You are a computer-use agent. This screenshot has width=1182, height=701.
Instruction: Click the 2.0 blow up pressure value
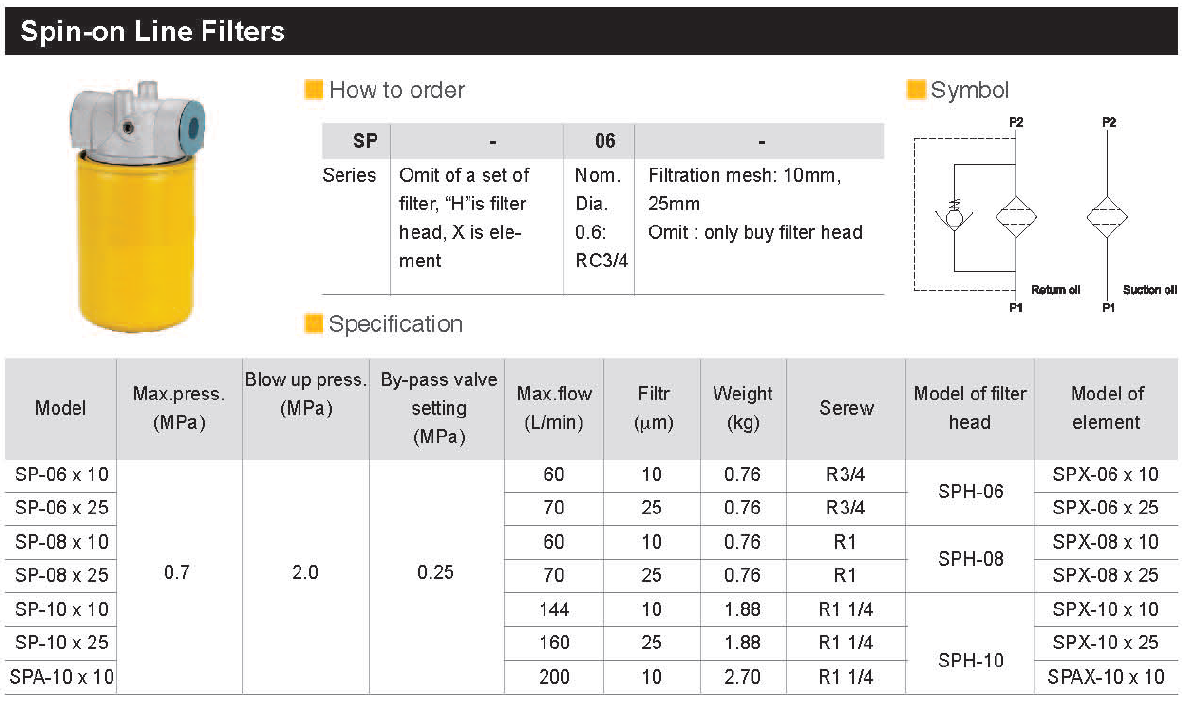pyautogui.click(x=305, y=573)
